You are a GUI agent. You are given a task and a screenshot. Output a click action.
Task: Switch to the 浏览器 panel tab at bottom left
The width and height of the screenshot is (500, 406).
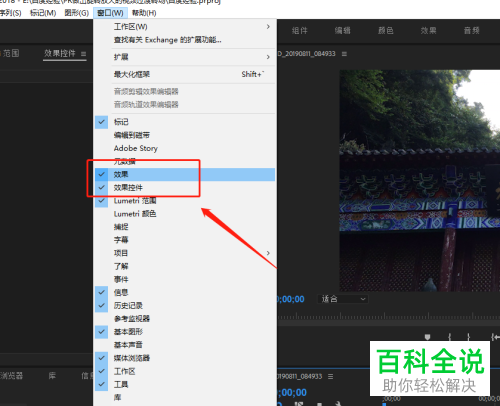(x=12, y=376)
